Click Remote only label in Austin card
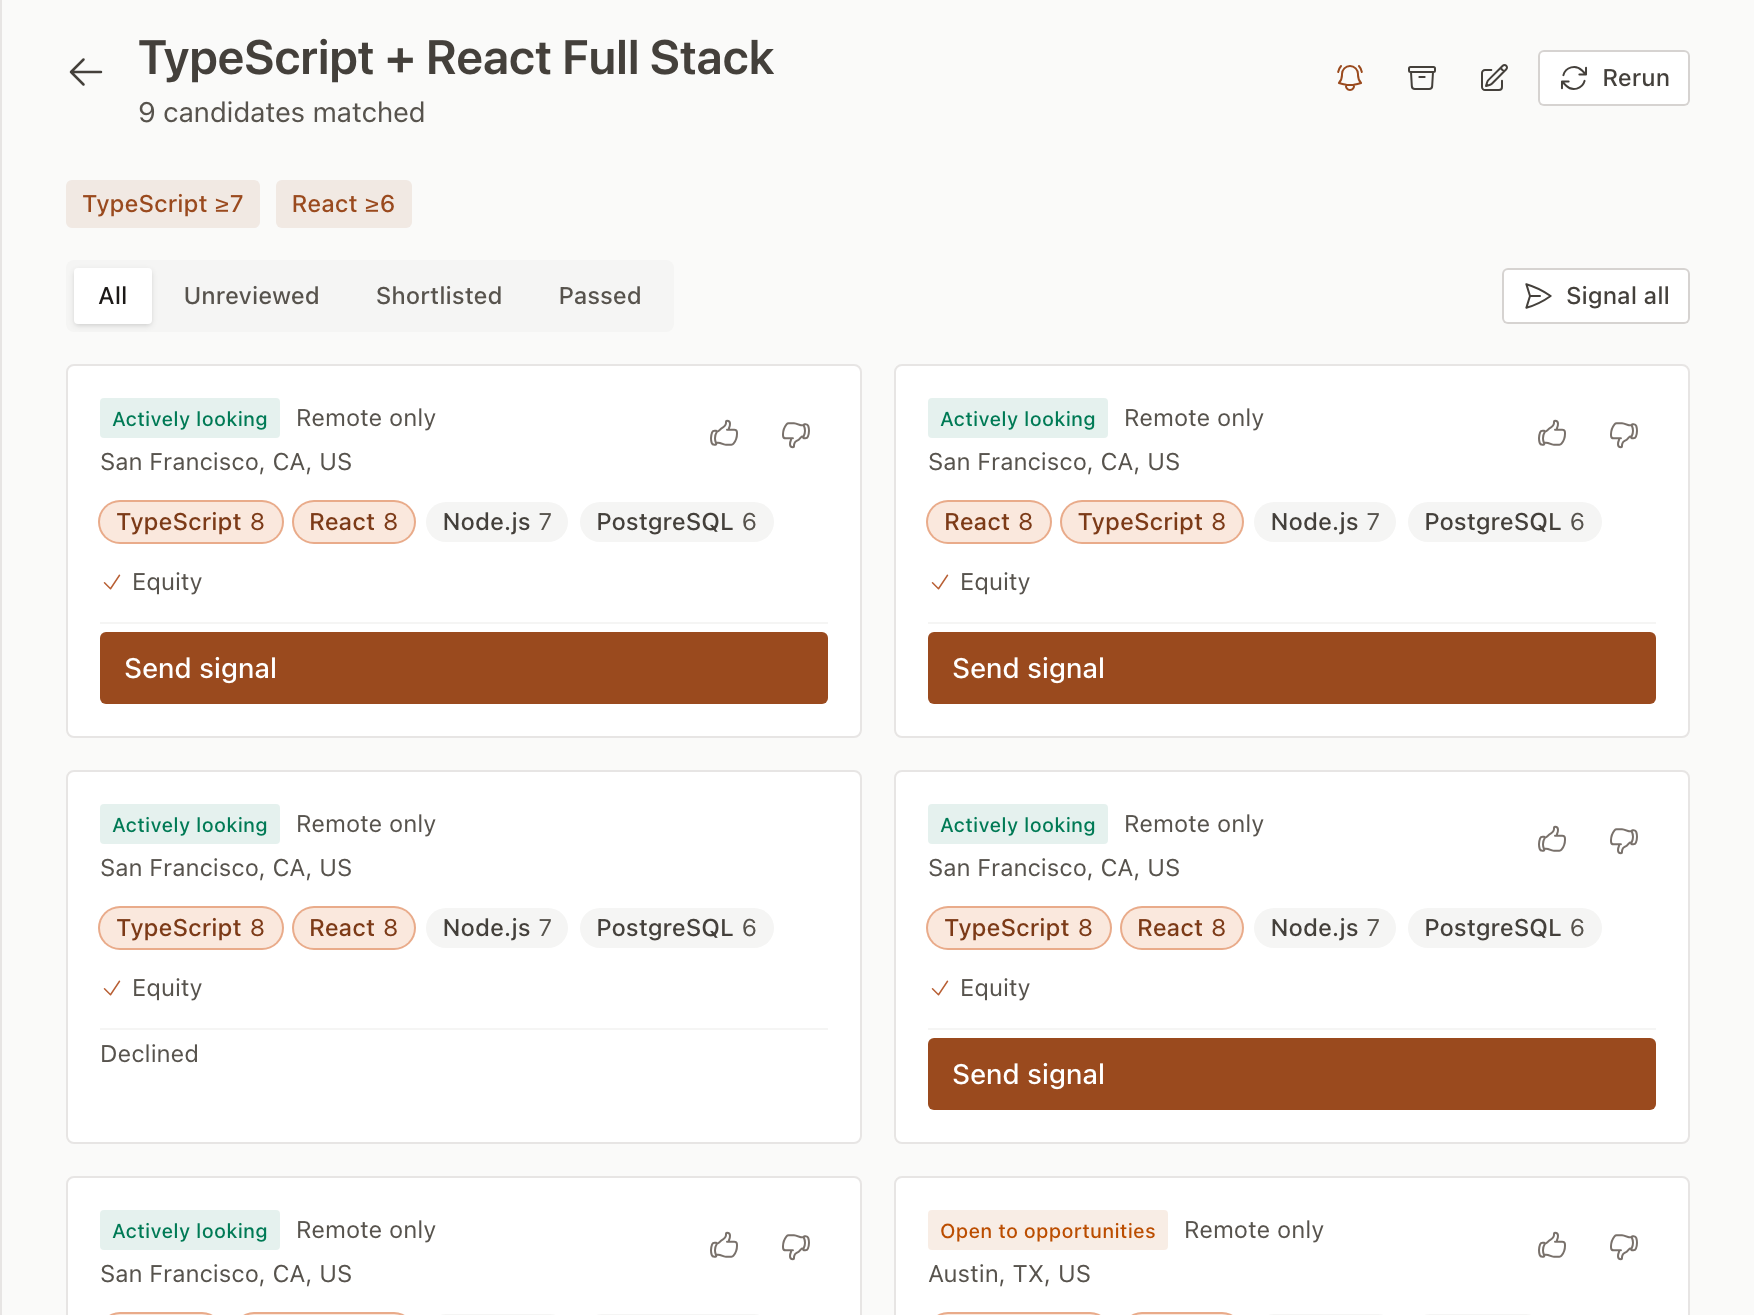 pos(1254,1230)
